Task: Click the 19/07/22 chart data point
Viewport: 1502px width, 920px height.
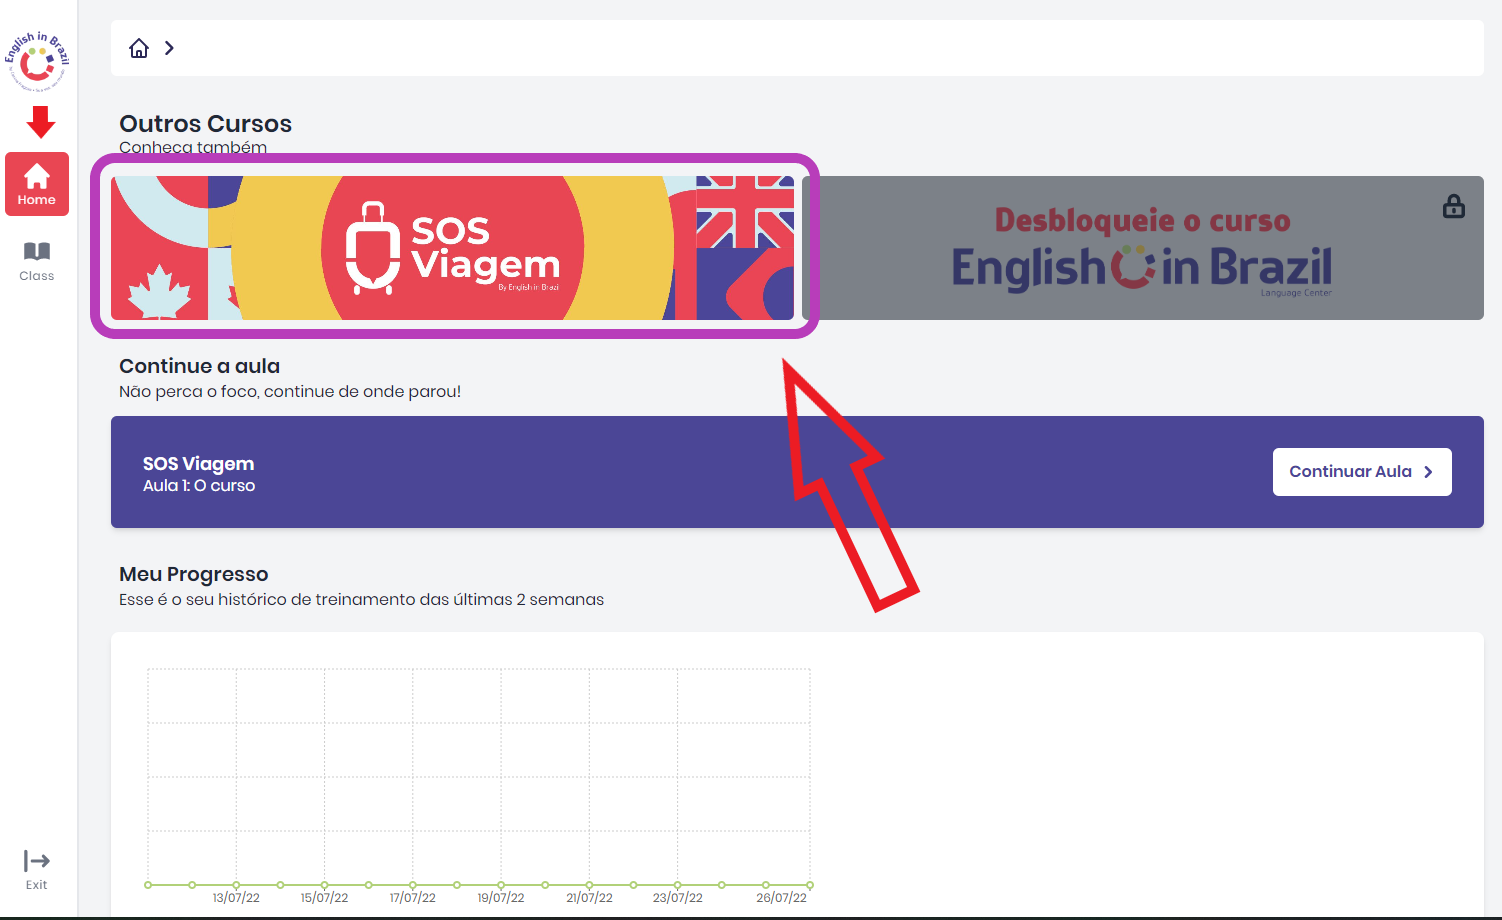Action: [x=501, y=885]
